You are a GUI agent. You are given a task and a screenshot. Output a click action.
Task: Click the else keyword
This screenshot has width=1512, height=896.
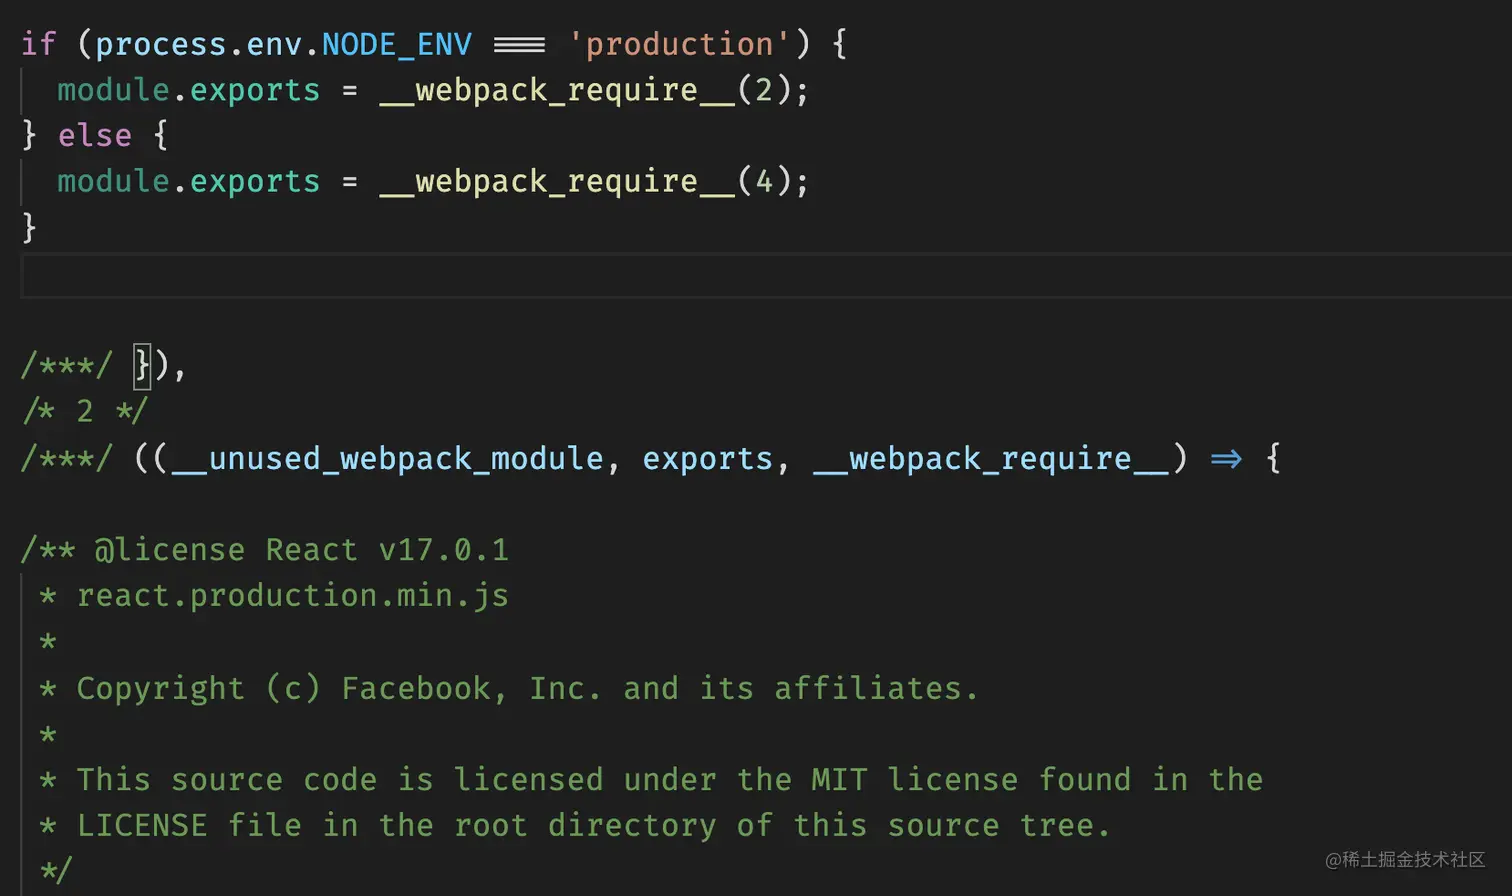tap(94, 136)
